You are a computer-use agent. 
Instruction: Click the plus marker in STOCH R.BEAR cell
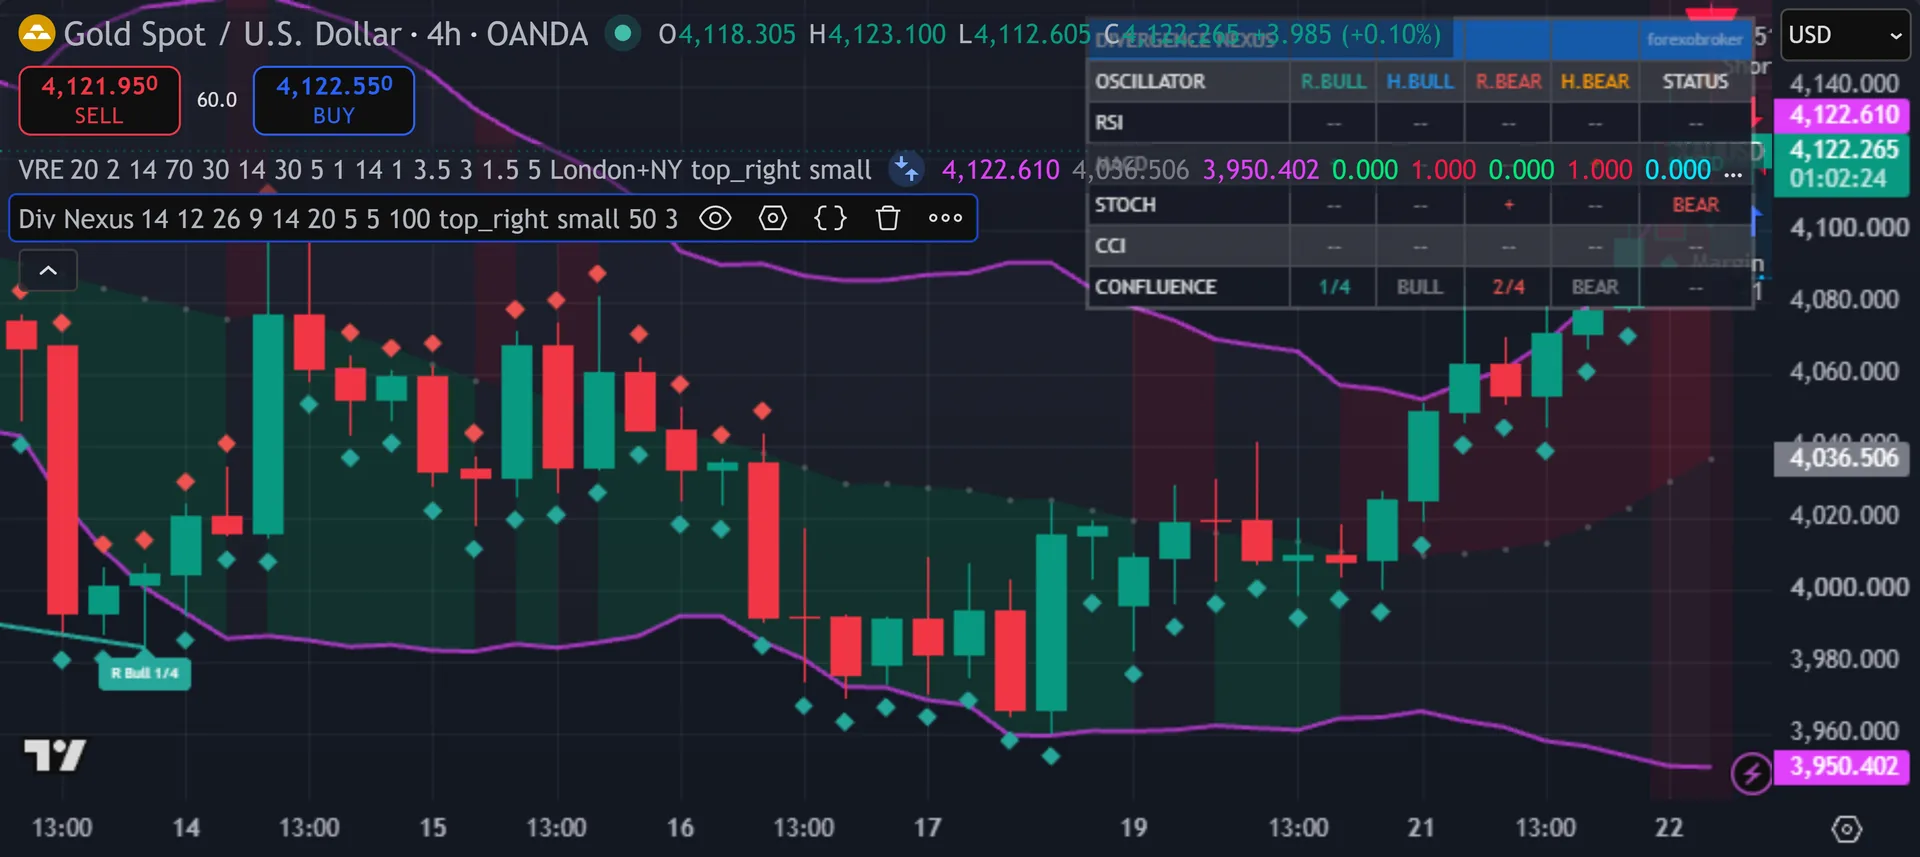(x=1509, y=205)
